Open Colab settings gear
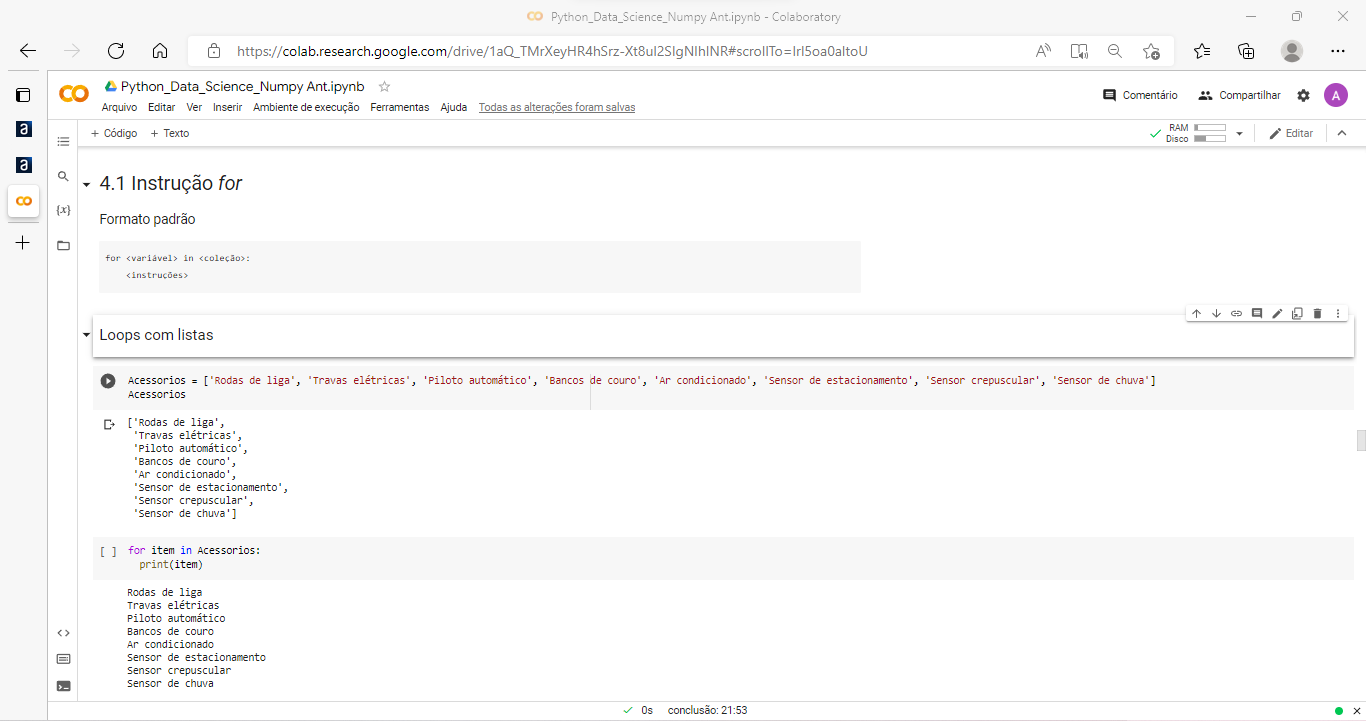This screenshot has width=1366, height=721. tap(1303, 95)
